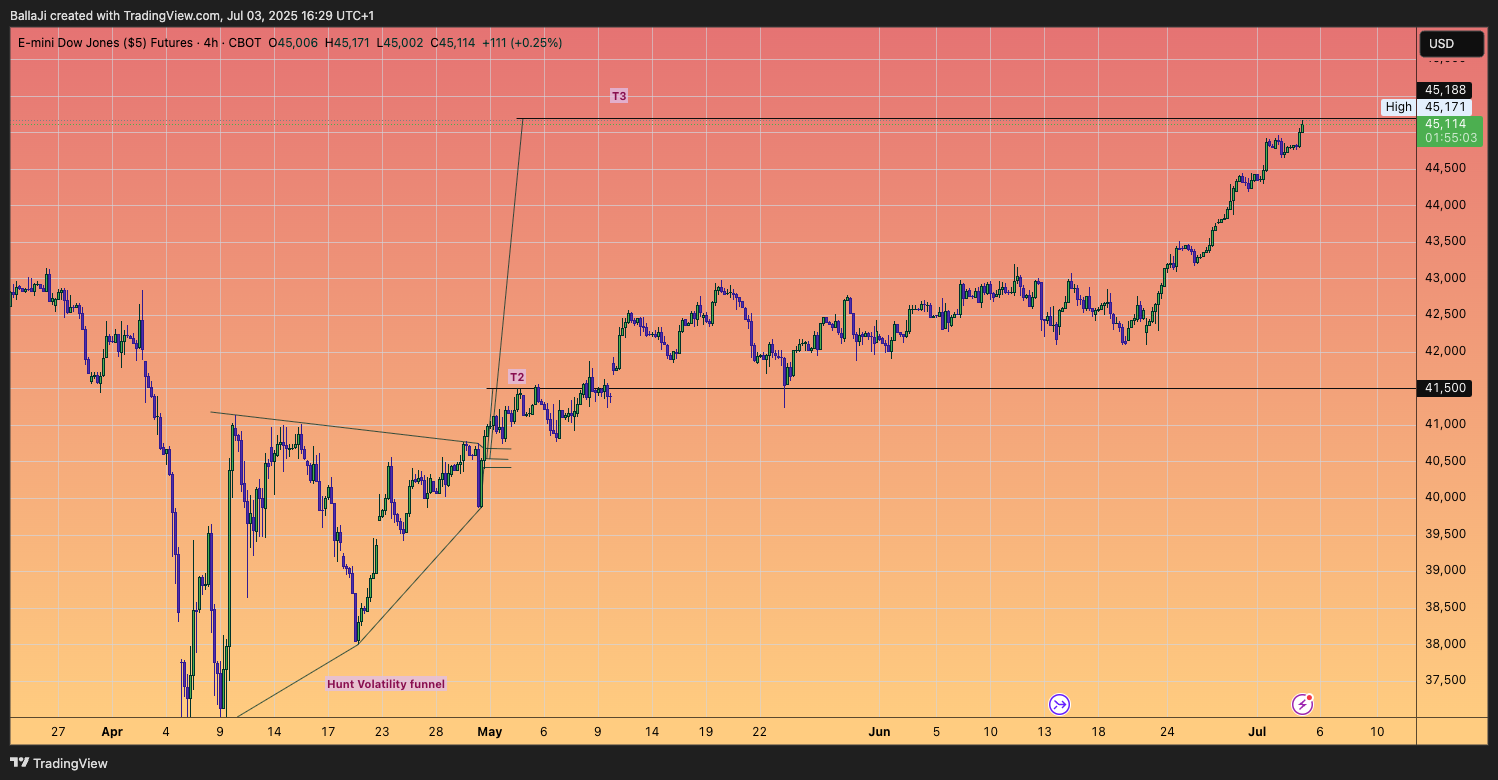
Task: Click the O45,006 open value in legend
Action: tap(293, 43)
